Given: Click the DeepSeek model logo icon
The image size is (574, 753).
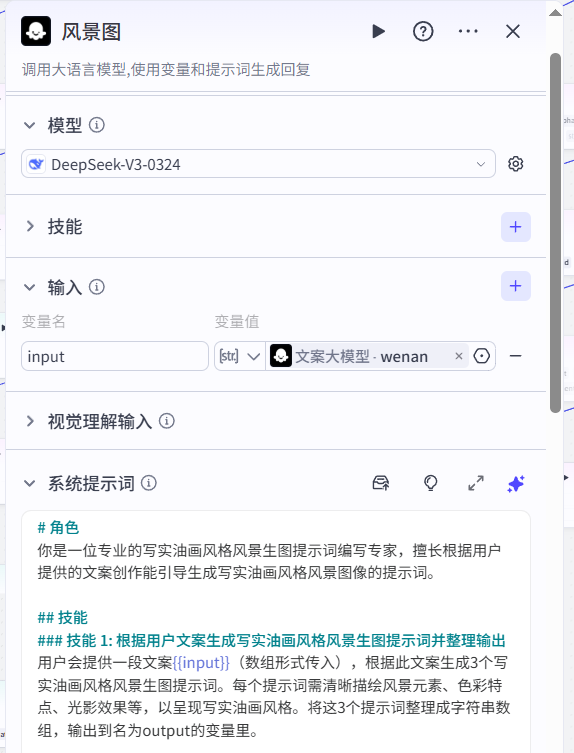Looking at the screenshot, I should [x=36, y=164].
